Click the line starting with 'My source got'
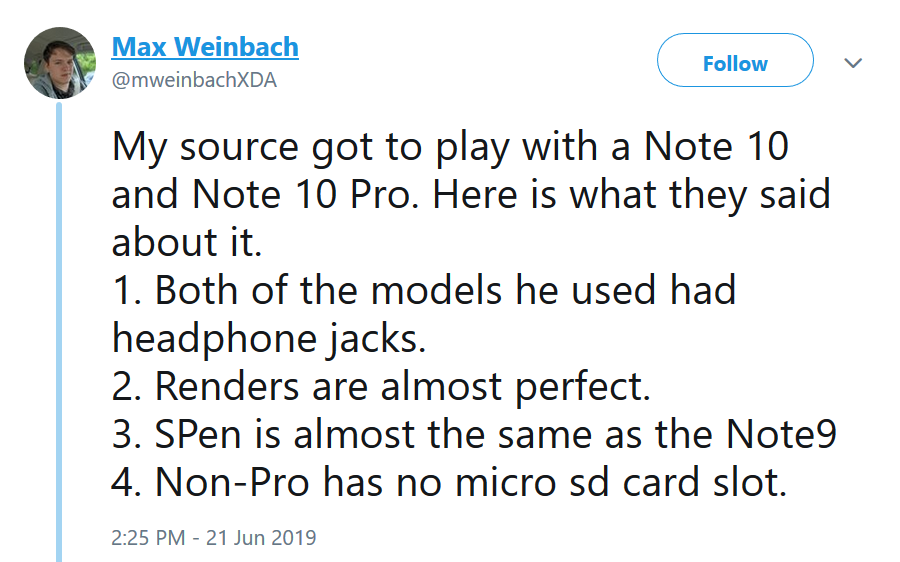Viewport: 900px width, 562px height. (450, 147)
